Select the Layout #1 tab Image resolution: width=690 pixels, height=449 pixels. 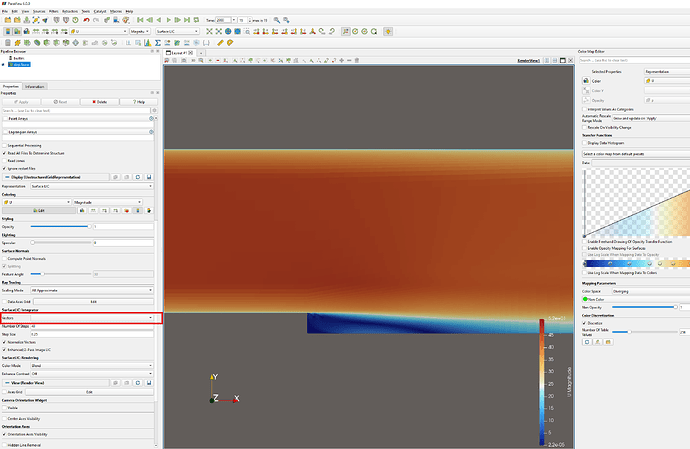180,53
